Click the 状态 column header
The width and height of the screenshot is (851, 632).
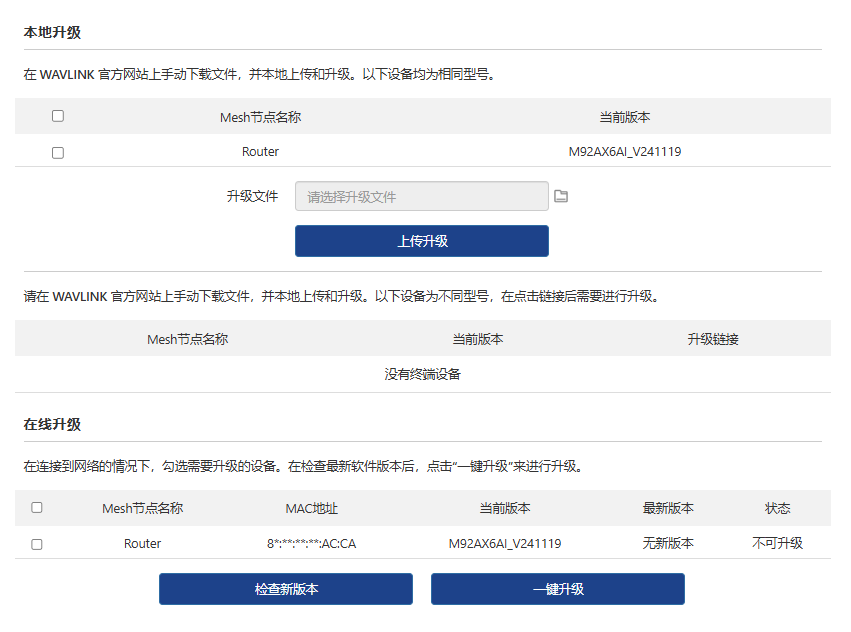[x=777, y=508]
